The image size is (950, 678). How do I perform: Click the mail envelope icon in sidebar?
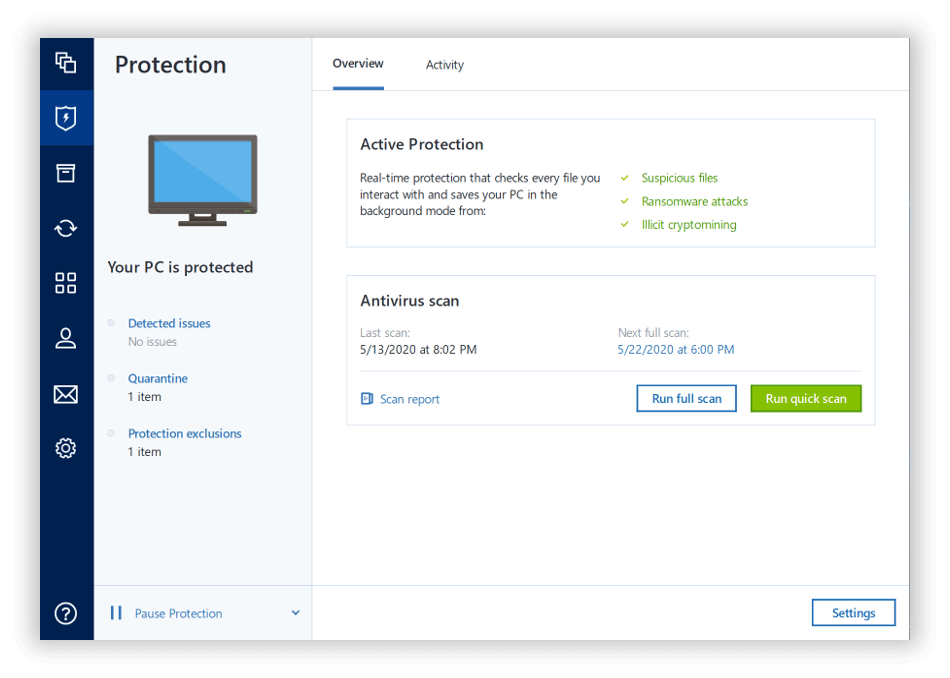click(66, 393)
